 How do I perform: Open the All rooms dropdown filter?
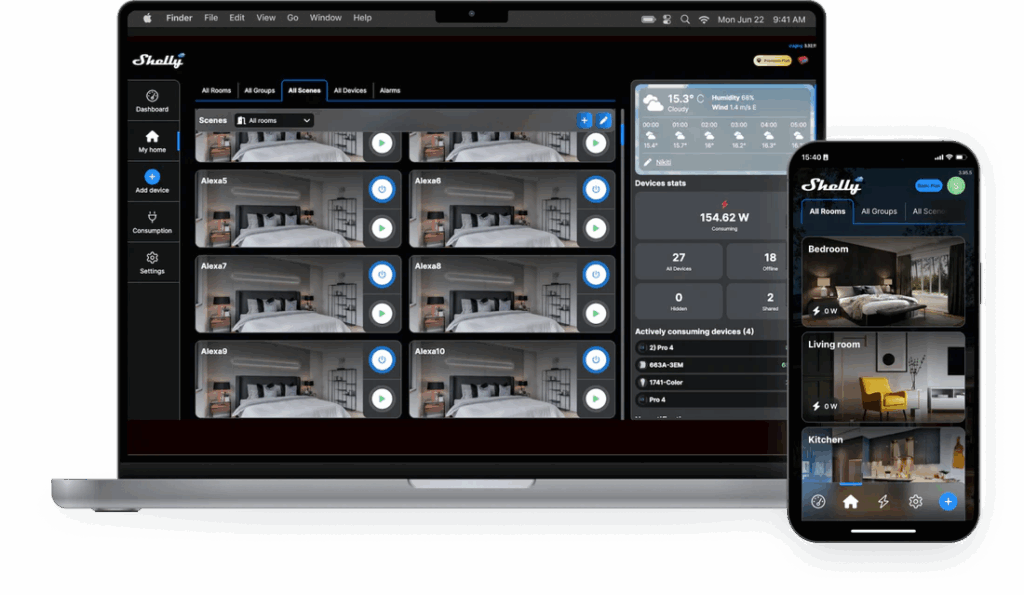tap(274, 120)
